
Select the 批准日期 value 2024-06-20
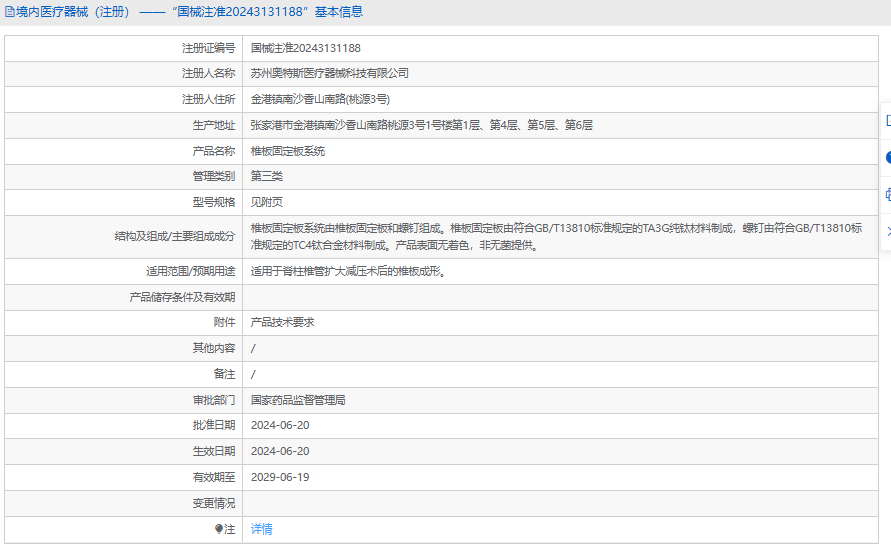pyautogui.click(x=280, y=425)
